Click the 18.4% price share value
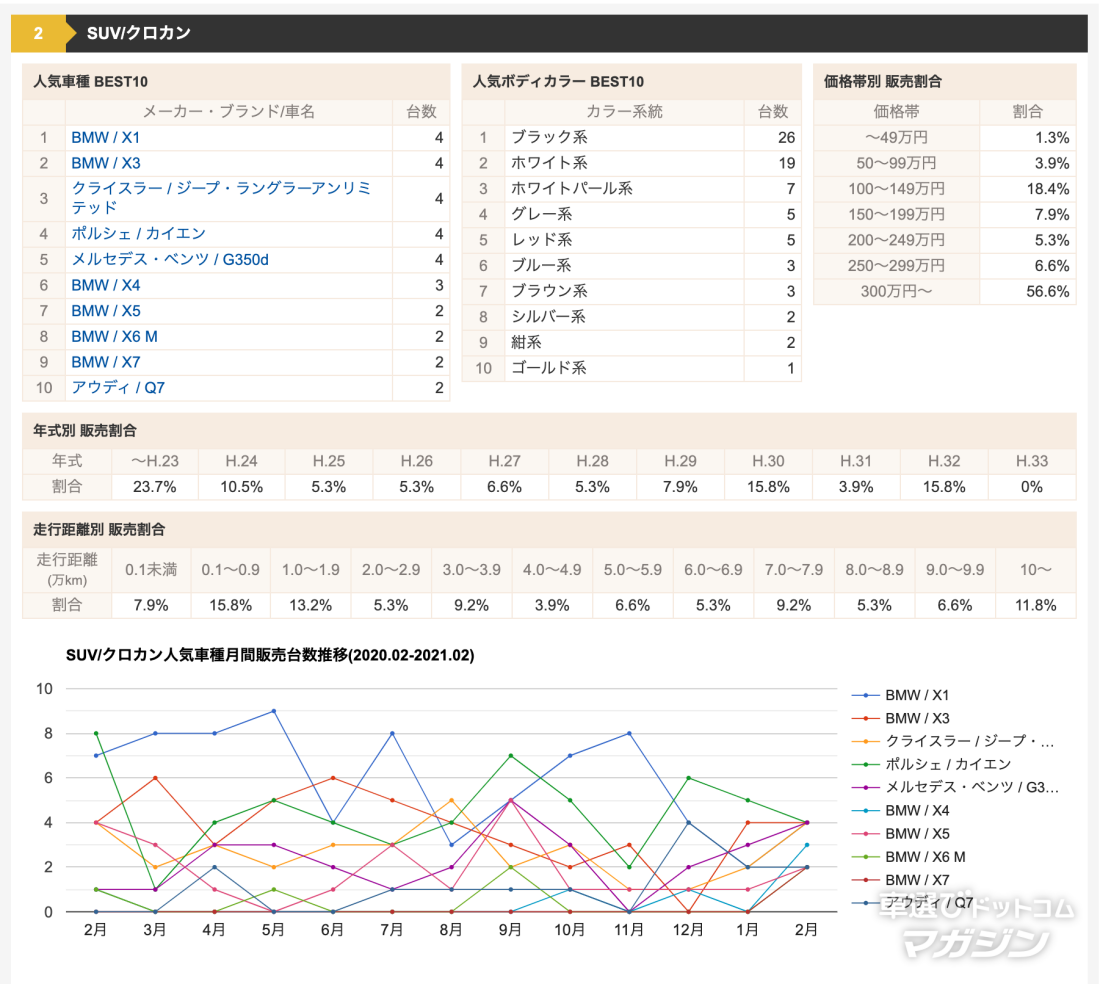 tap(1047, 189)
